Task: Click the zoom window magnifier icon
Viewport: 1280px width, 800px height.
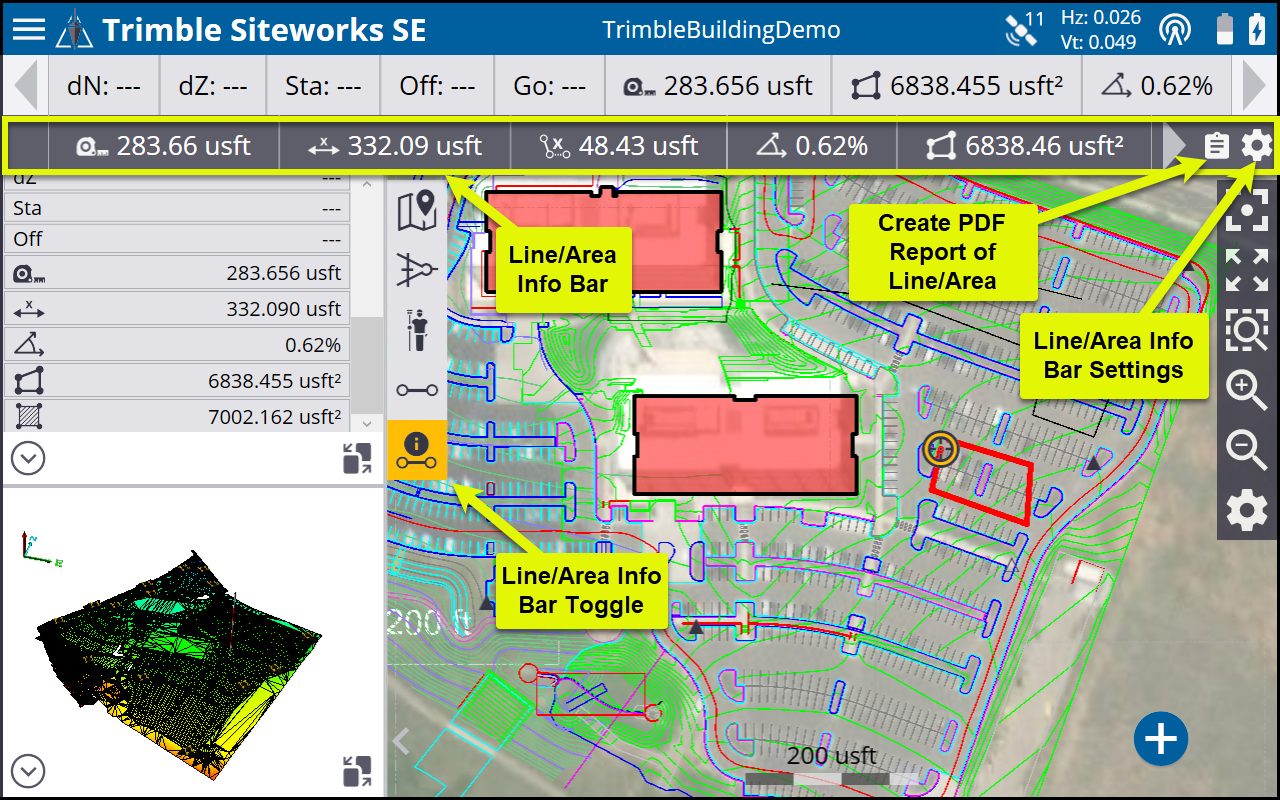Action: (1247, 330)
